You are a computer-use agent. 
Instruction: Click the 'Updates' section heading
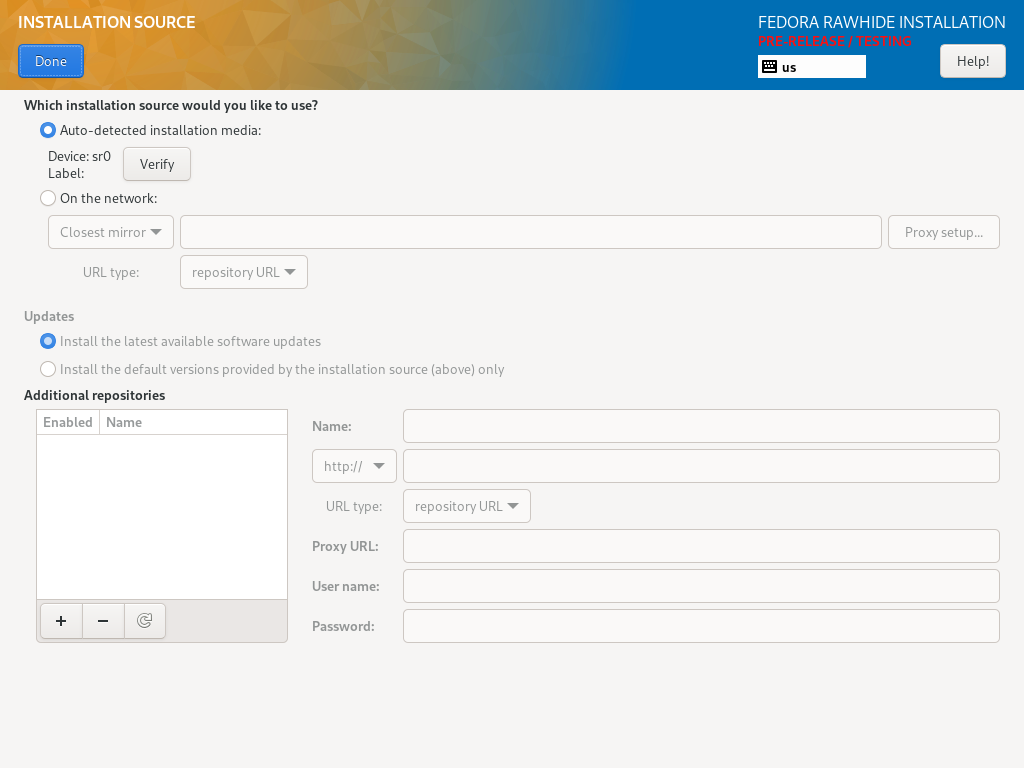point(49,316)
